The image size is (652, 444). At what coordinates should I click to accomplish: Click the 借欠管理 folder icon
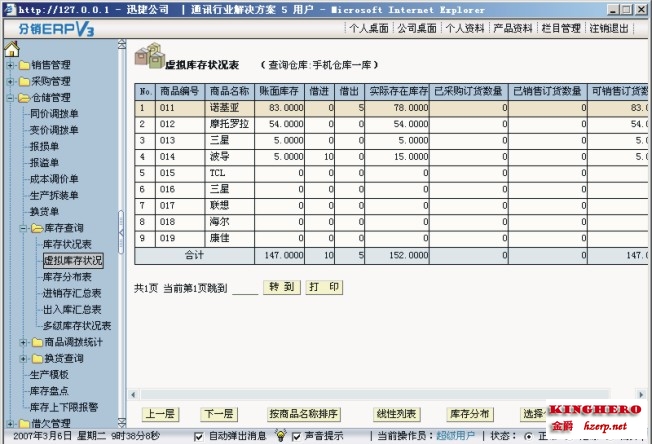click(x=24, y=424)
